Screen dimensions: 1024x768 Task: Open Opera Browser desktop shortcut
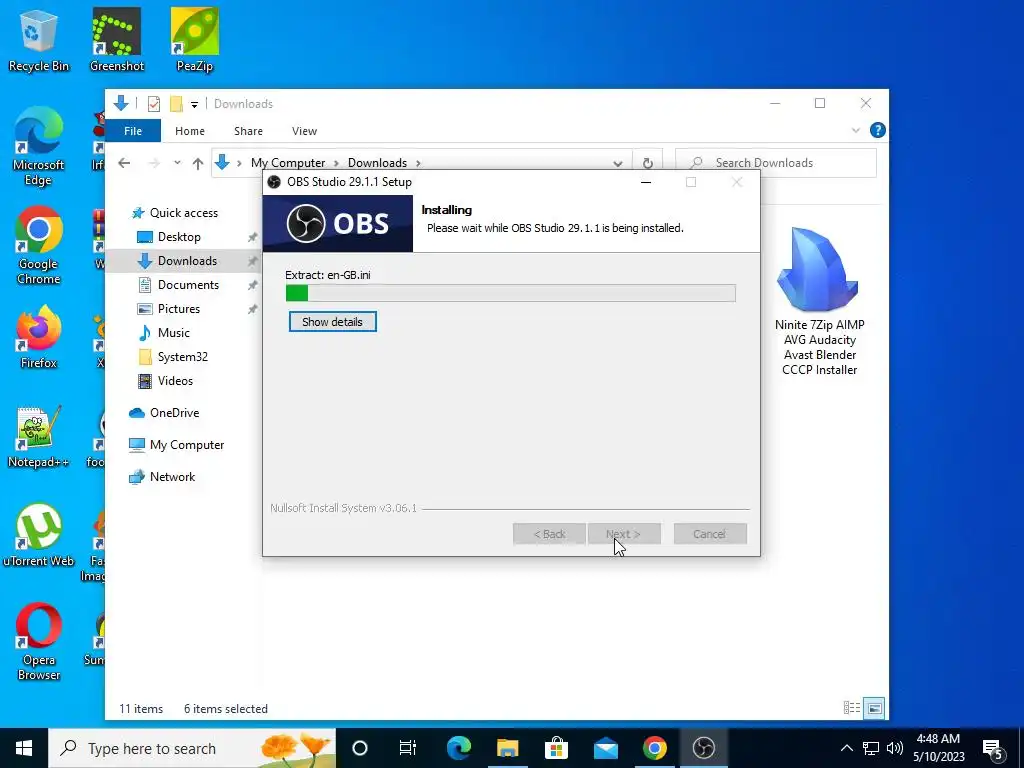click(x=38, y=642)
